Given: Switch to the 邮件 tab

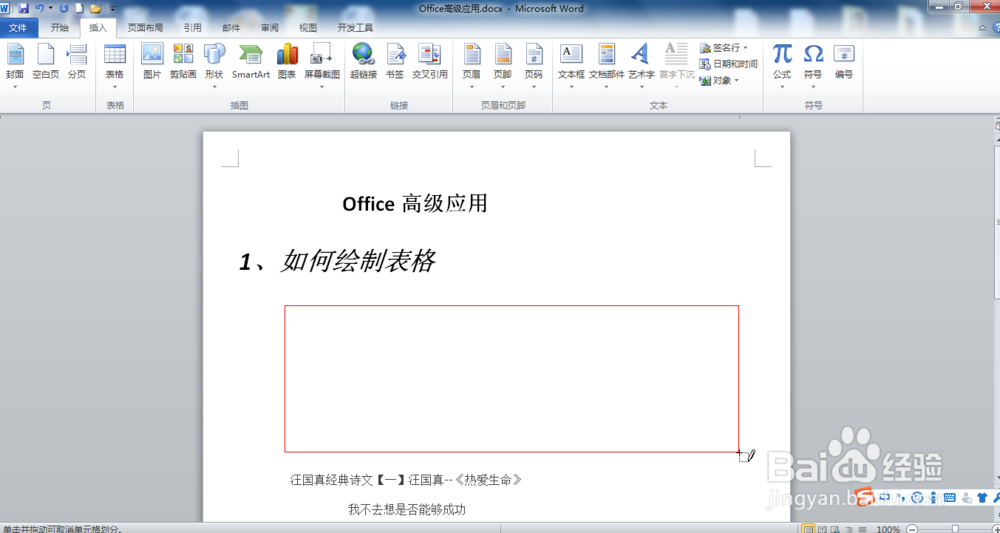Looking at the screenshot, I should (231, 27).
